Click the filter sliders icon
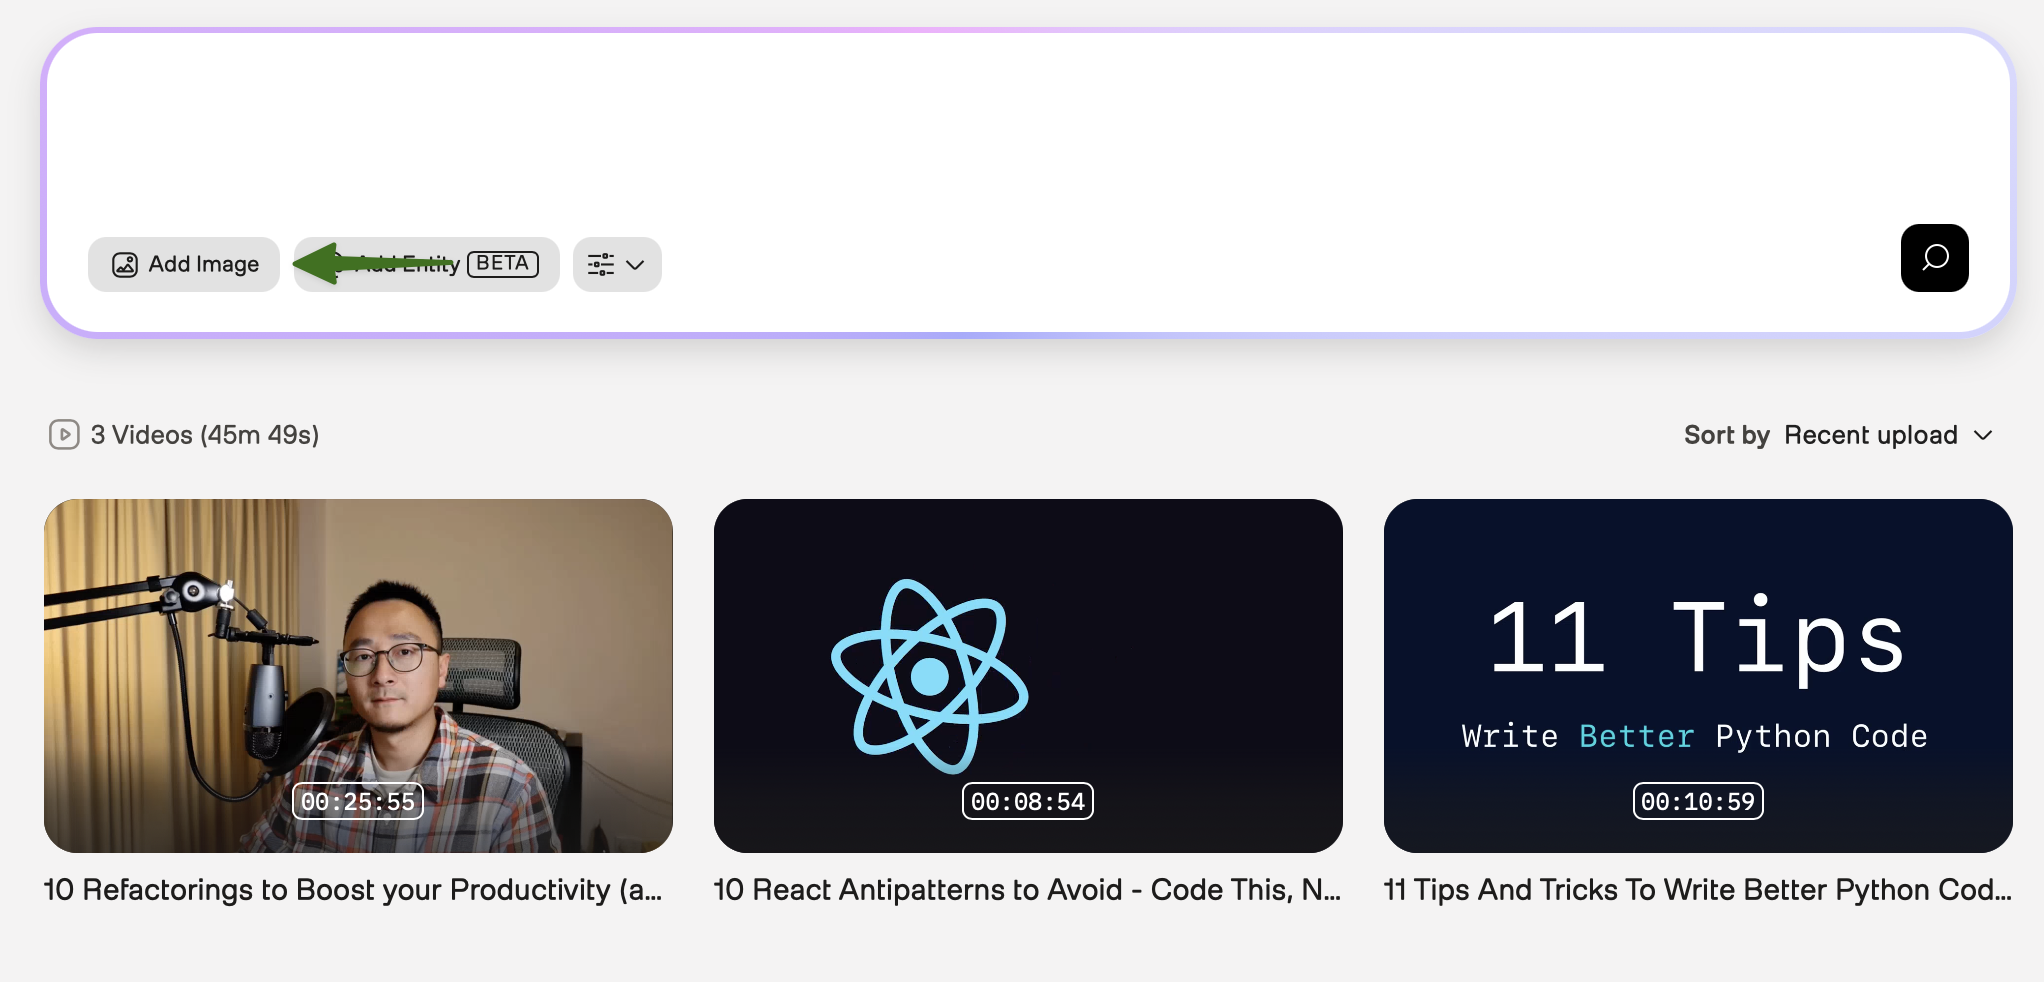 [601, 264]
